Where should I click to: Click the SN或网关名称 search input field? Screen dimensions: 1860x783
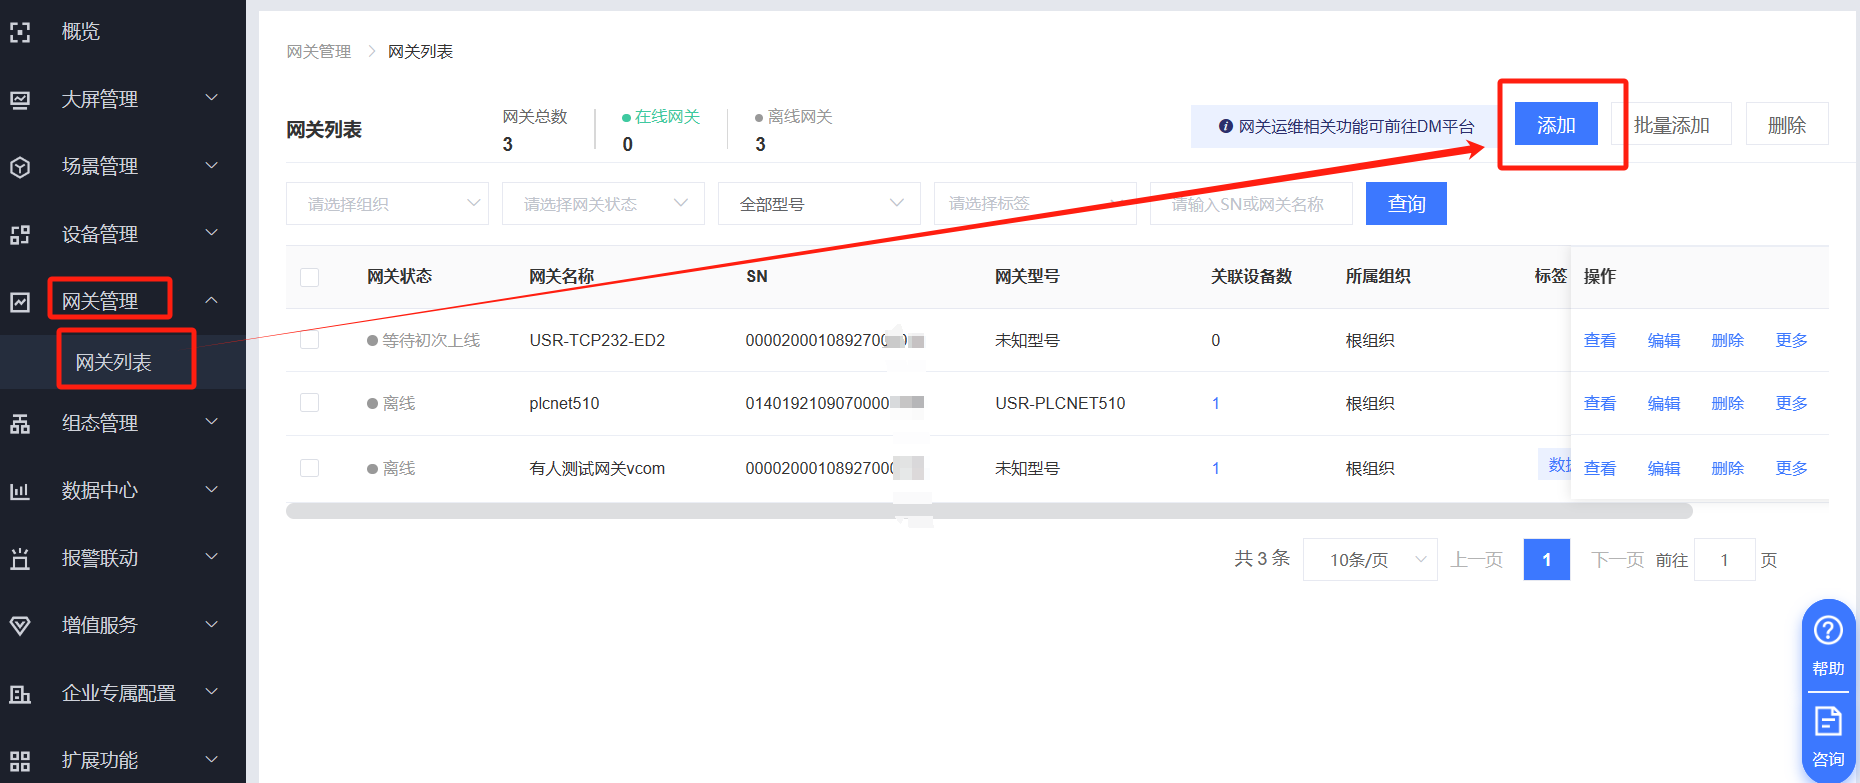point(1250,204)
